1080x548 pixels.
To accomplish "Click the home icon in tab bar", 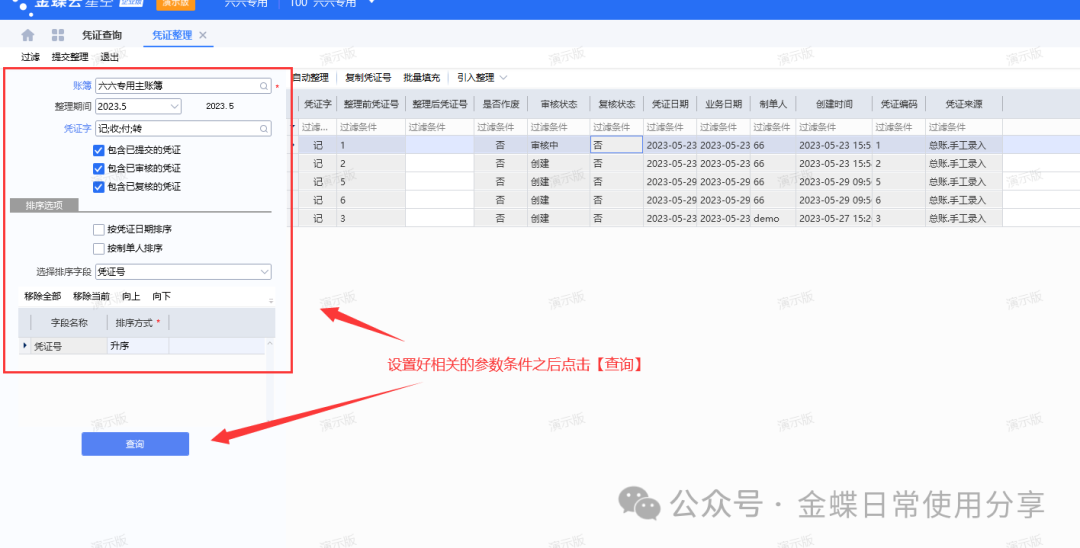I will [x=28, y=35].
